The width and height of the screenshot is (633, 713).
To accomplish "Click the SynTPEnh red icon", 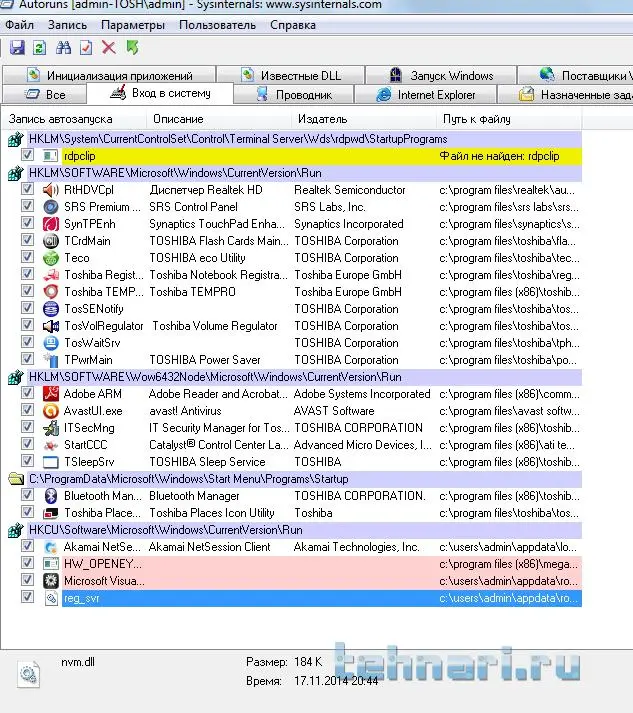I will pyautogui.click(x=50, y=224).
